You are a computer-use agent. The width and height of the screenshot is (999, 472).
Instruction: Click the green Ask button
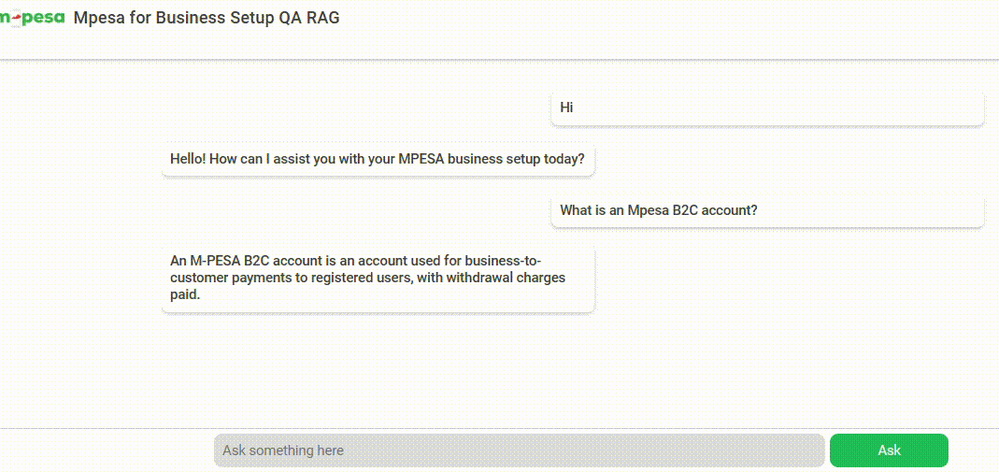tap(889, 450)
